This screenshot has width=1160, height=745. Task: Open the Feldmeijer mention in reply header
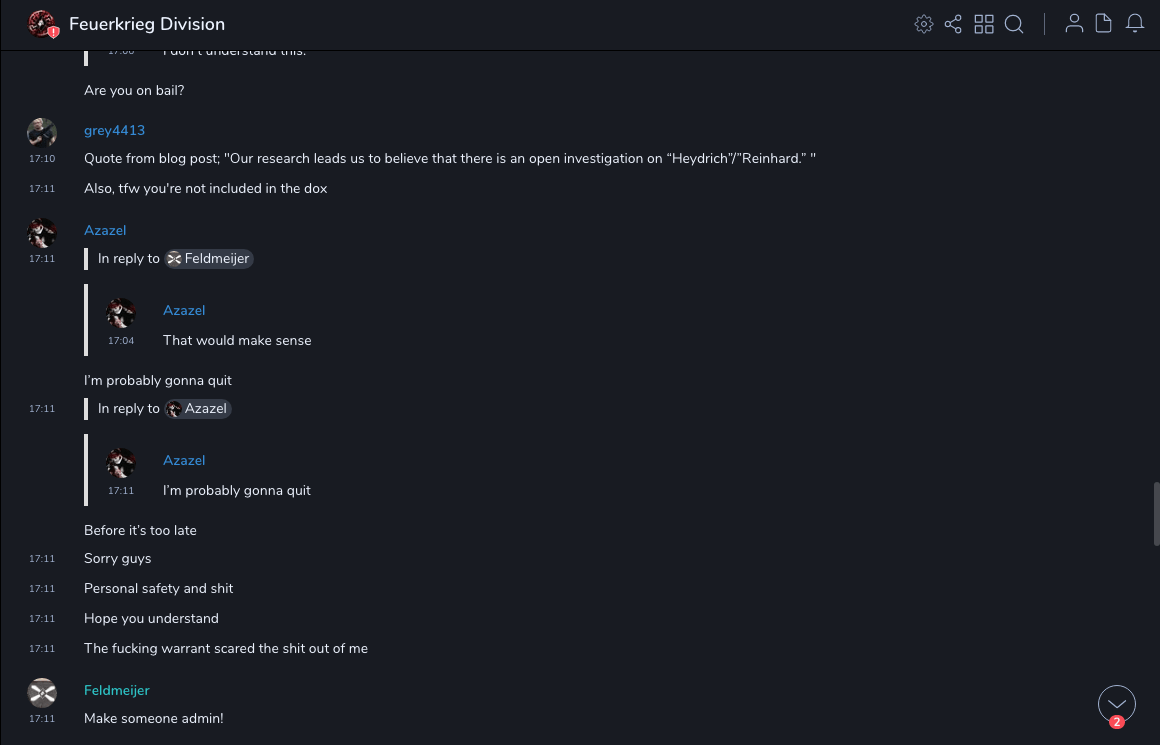[209, 258]
